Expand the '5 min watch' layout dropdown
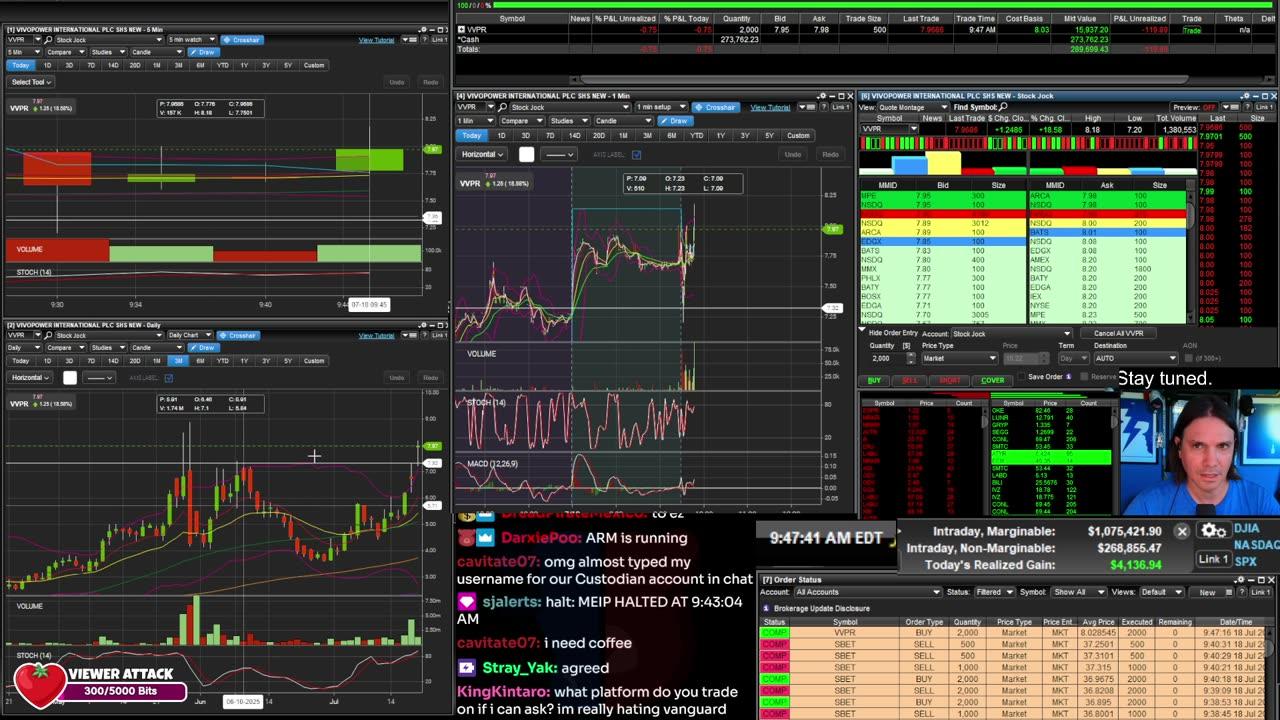Viewport: 1280px width, 720px height. coord(191,40)
